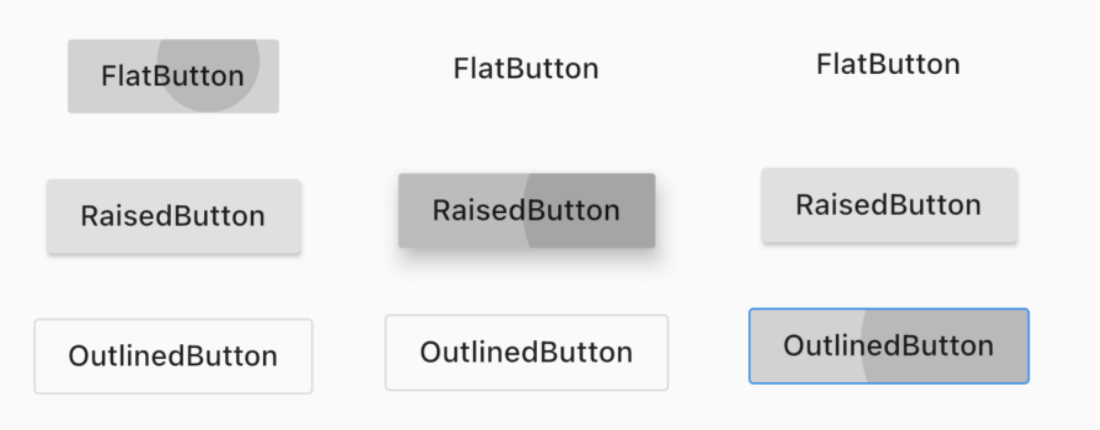
Task: Select the rightmost RaisedButton
Action: [x=888, y=205]
